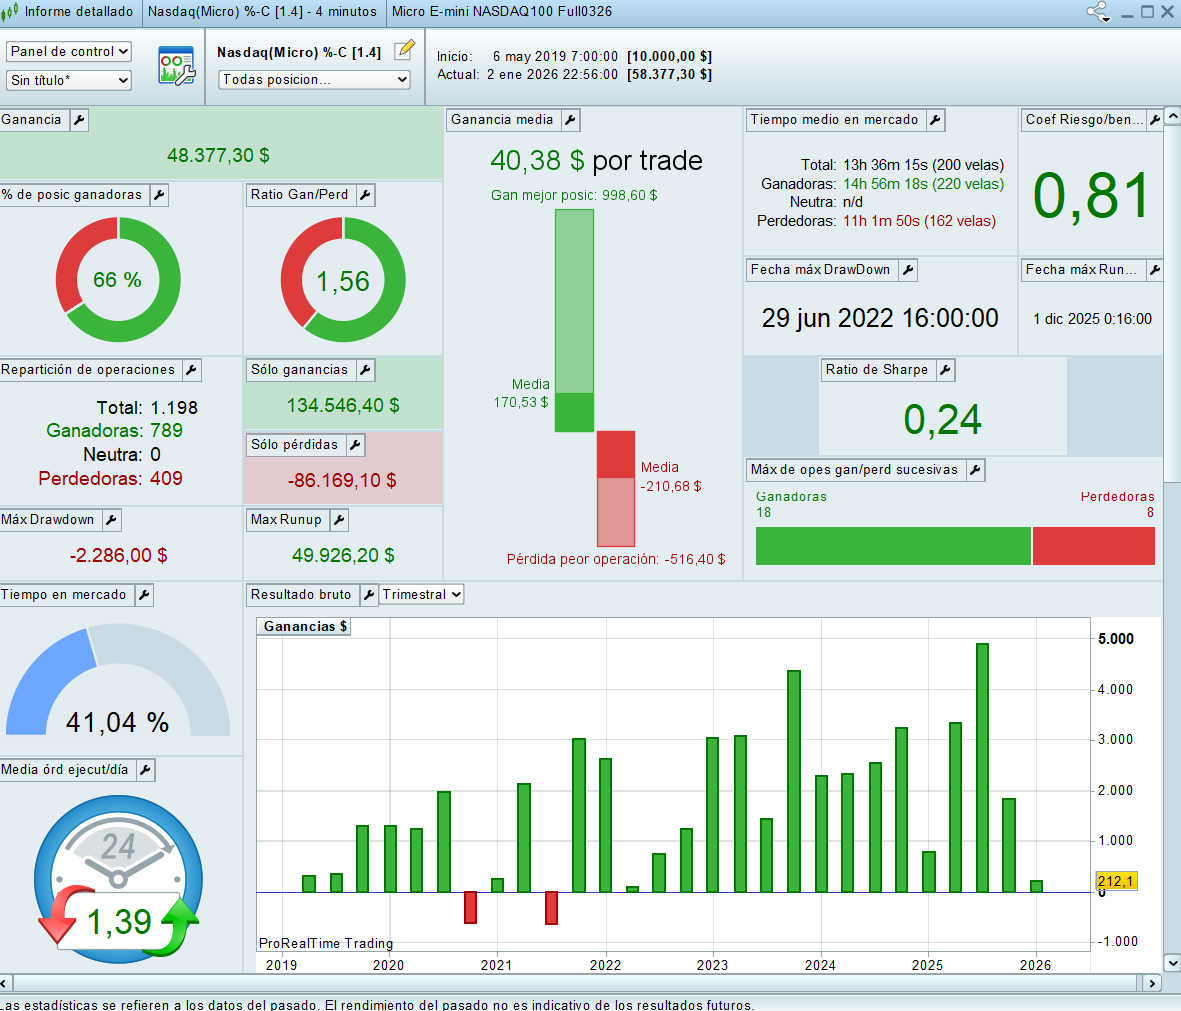1181x1011 pixels.
Task: Click wrench next to Tiempo medio en mercado
Action: (935, 120)
